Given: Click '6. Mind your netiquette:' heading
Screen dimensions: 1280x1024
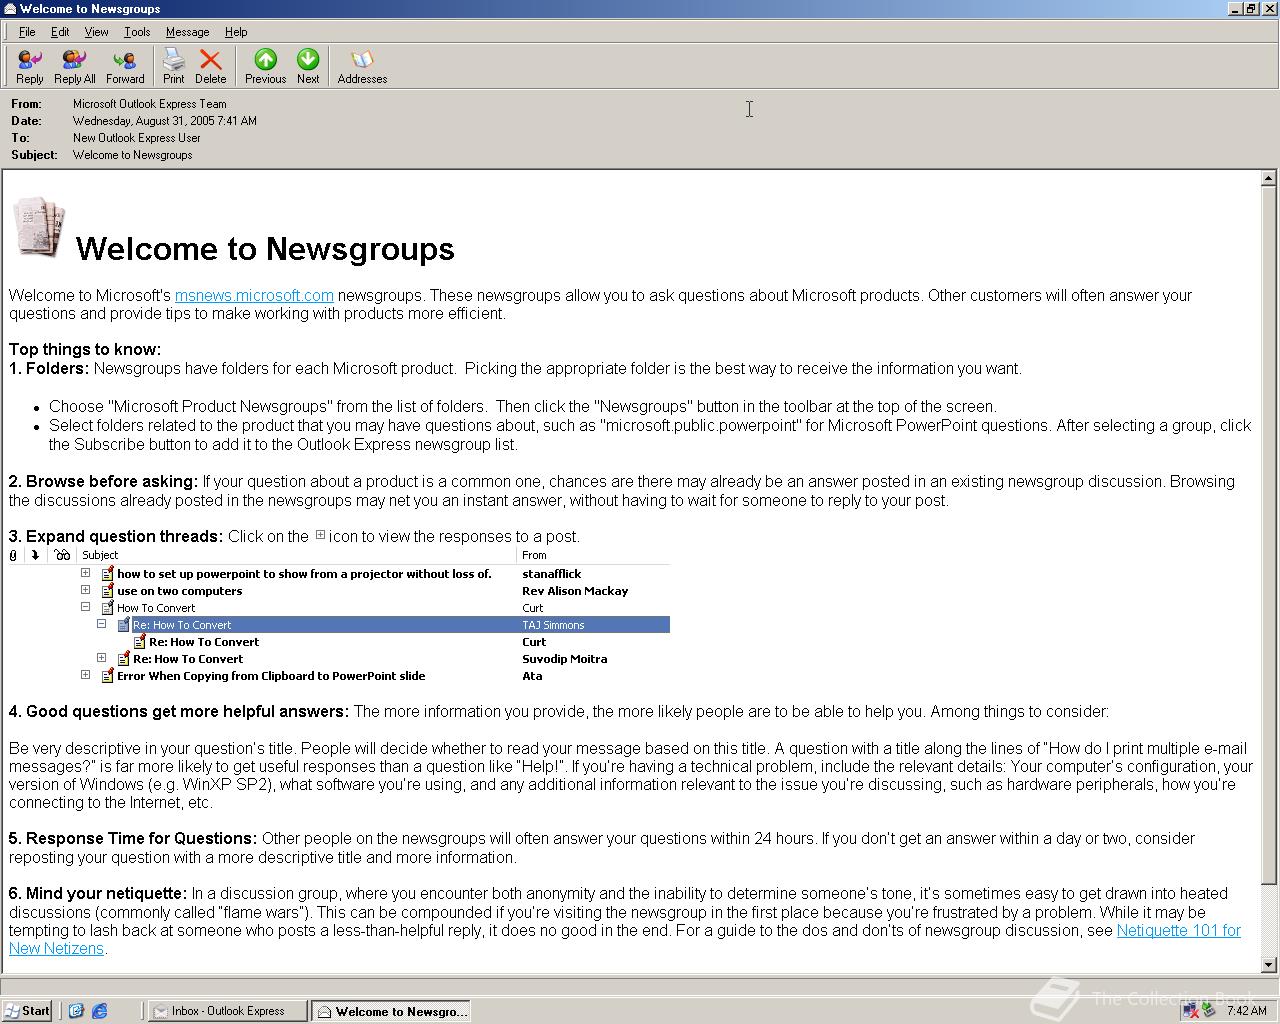Looking at the screenshot, I should (98, 893).
